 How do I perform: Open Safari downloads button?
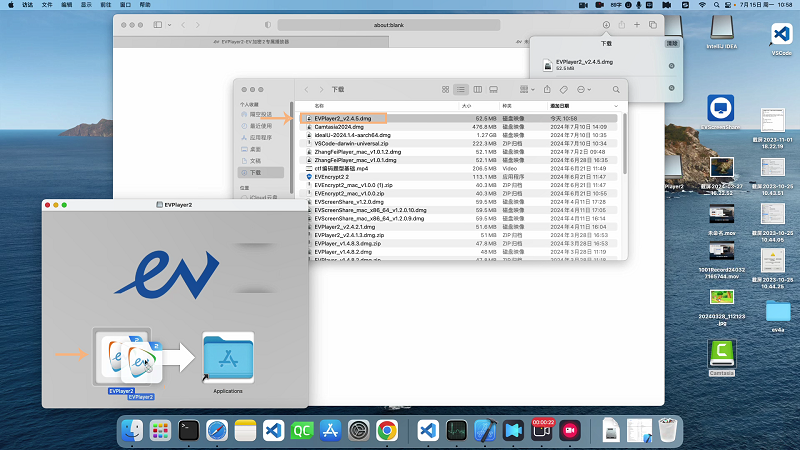point(606,24)
